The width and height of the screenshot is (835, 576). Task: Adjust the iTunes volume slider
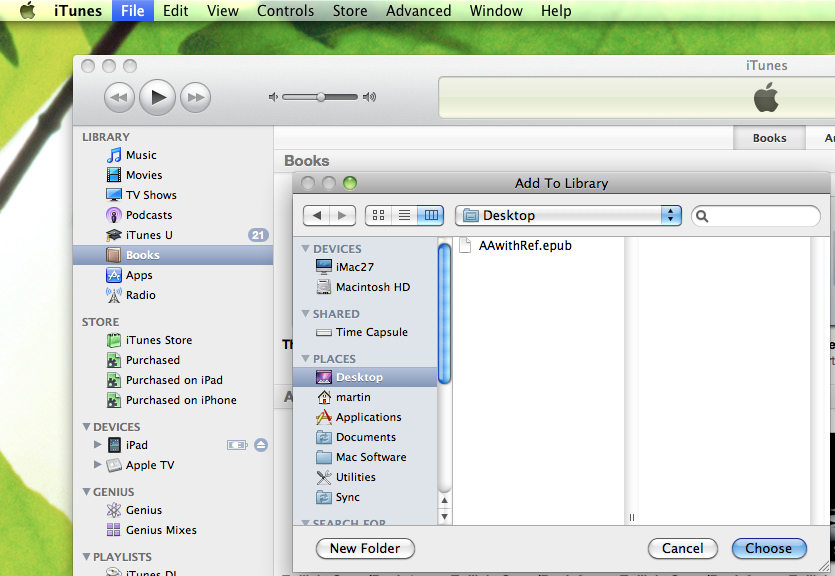(x=321, y=97)
